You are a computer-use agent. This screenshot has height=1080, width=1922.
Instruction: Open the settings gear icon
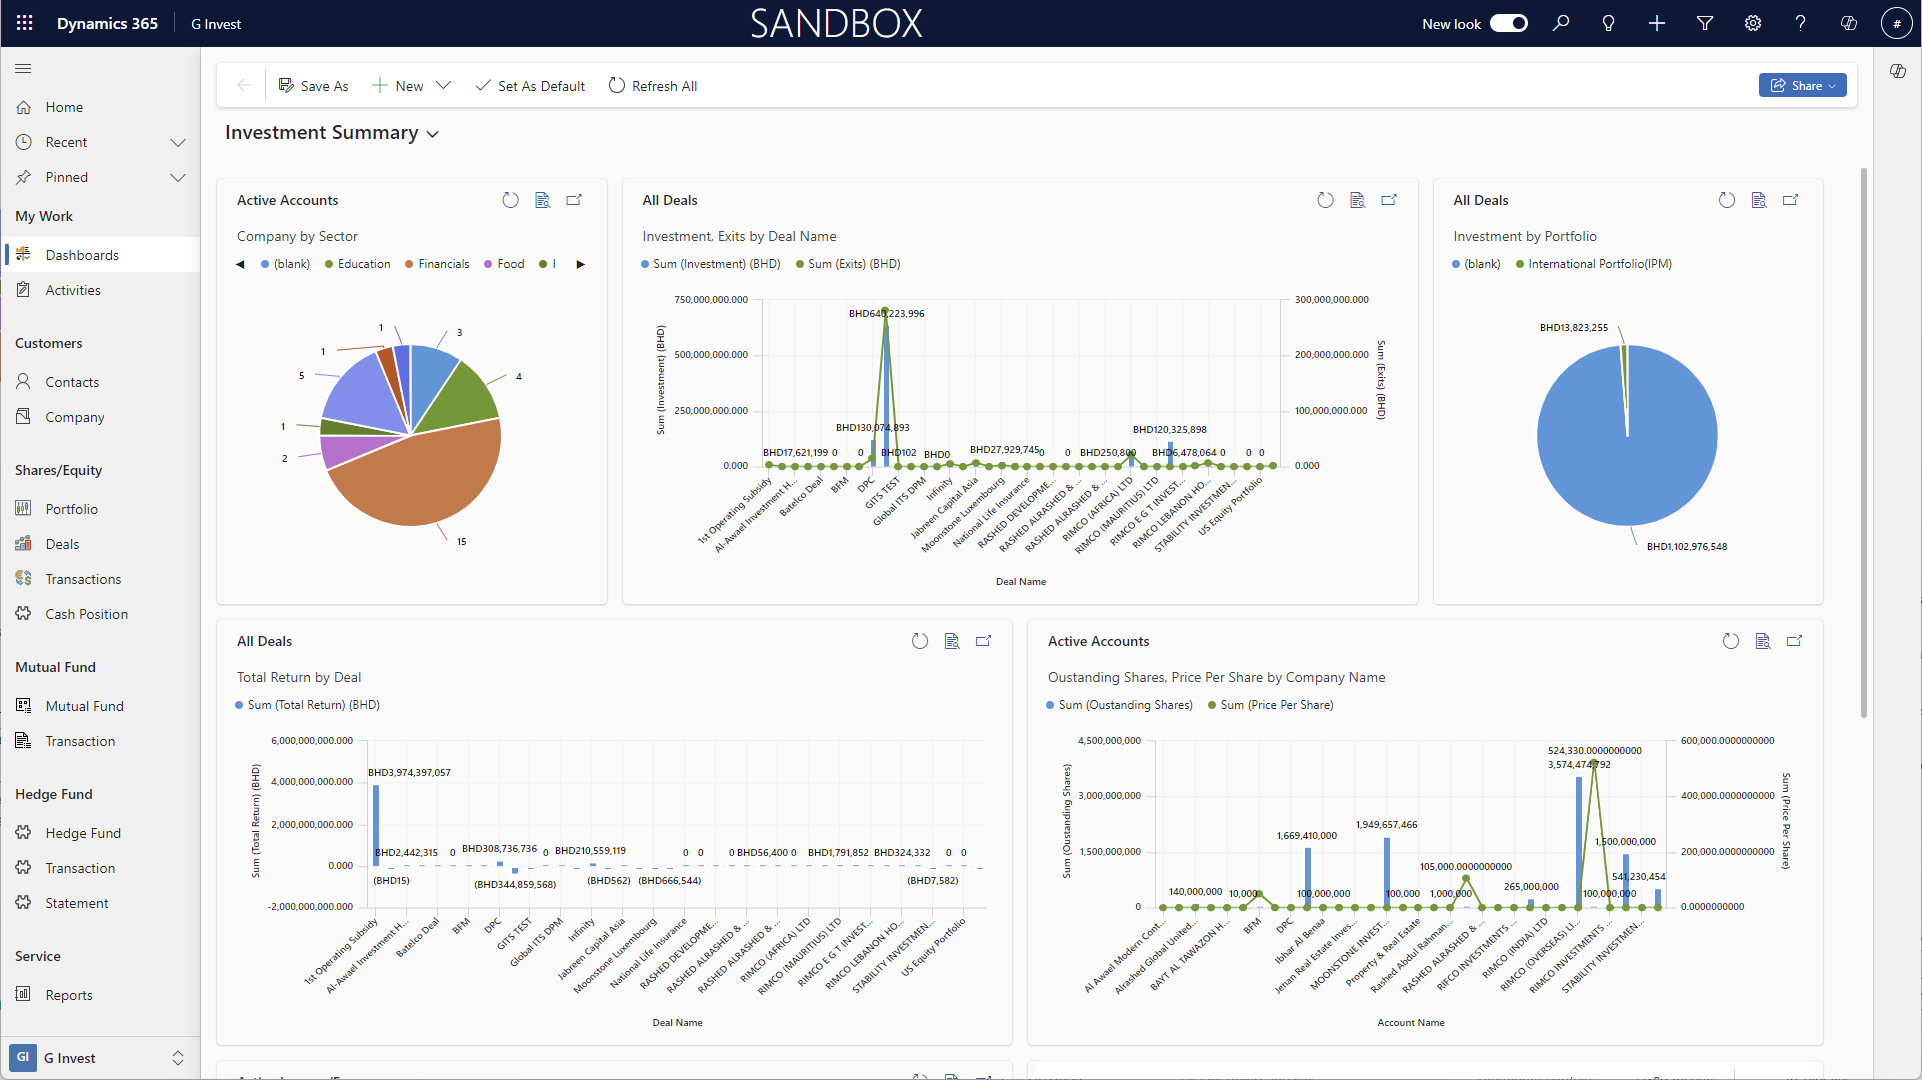point(1753,23)
